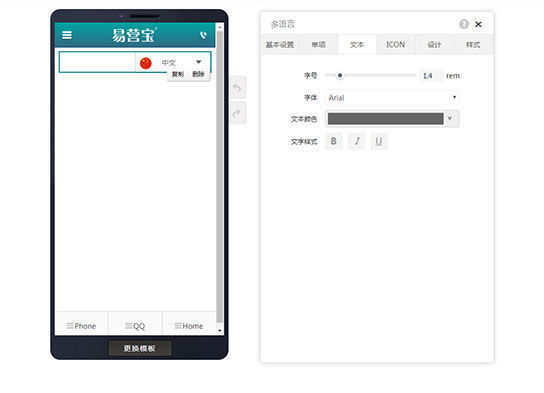Open the text color picker dropdown arrow
Image resolution: width=544 pixels, height=393 pixels.
(450, 119)
